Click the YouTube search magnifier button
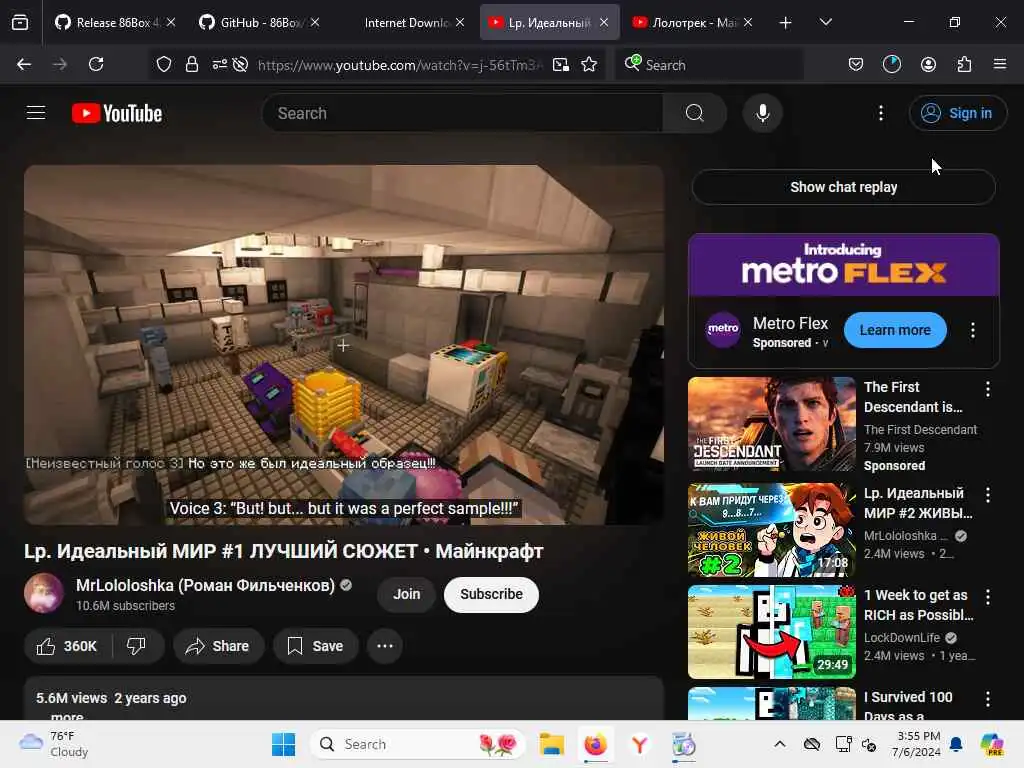The width and height of the screenshot is (1024, 768). pyautogui.click(x=694, y=113)
